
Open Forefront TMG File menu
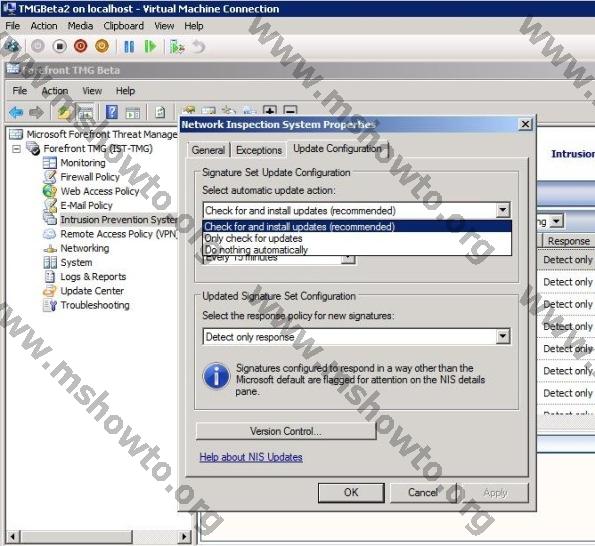point(19,91)
